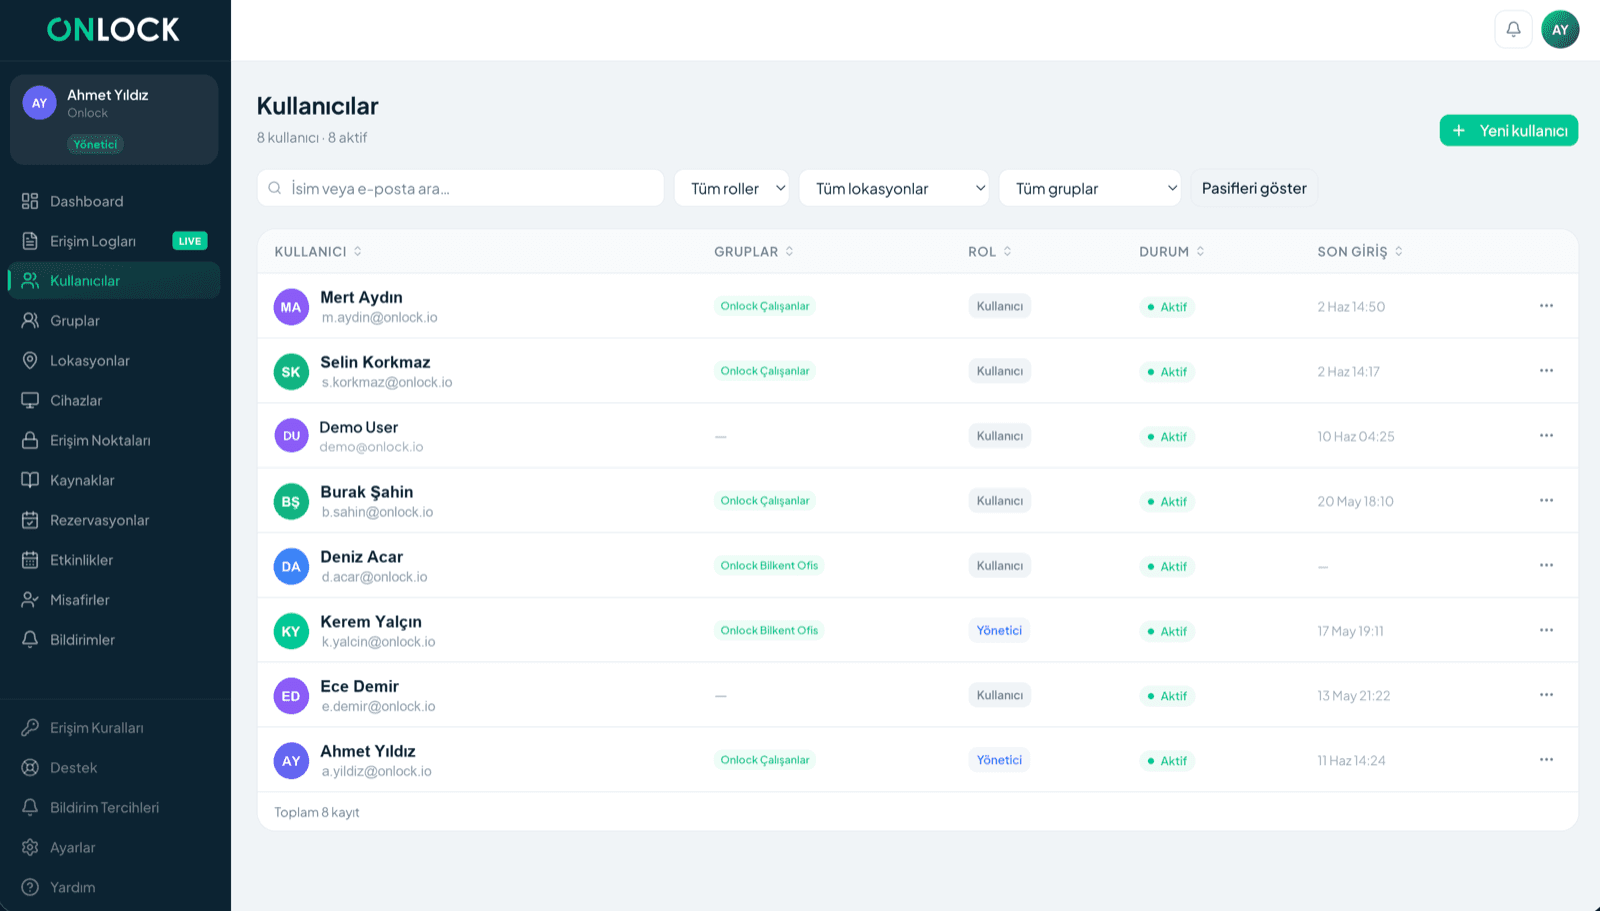This screenshot has width=1600, height=911.
Task: Open Lokasyonlar in the sidebar
Action: 114,361
